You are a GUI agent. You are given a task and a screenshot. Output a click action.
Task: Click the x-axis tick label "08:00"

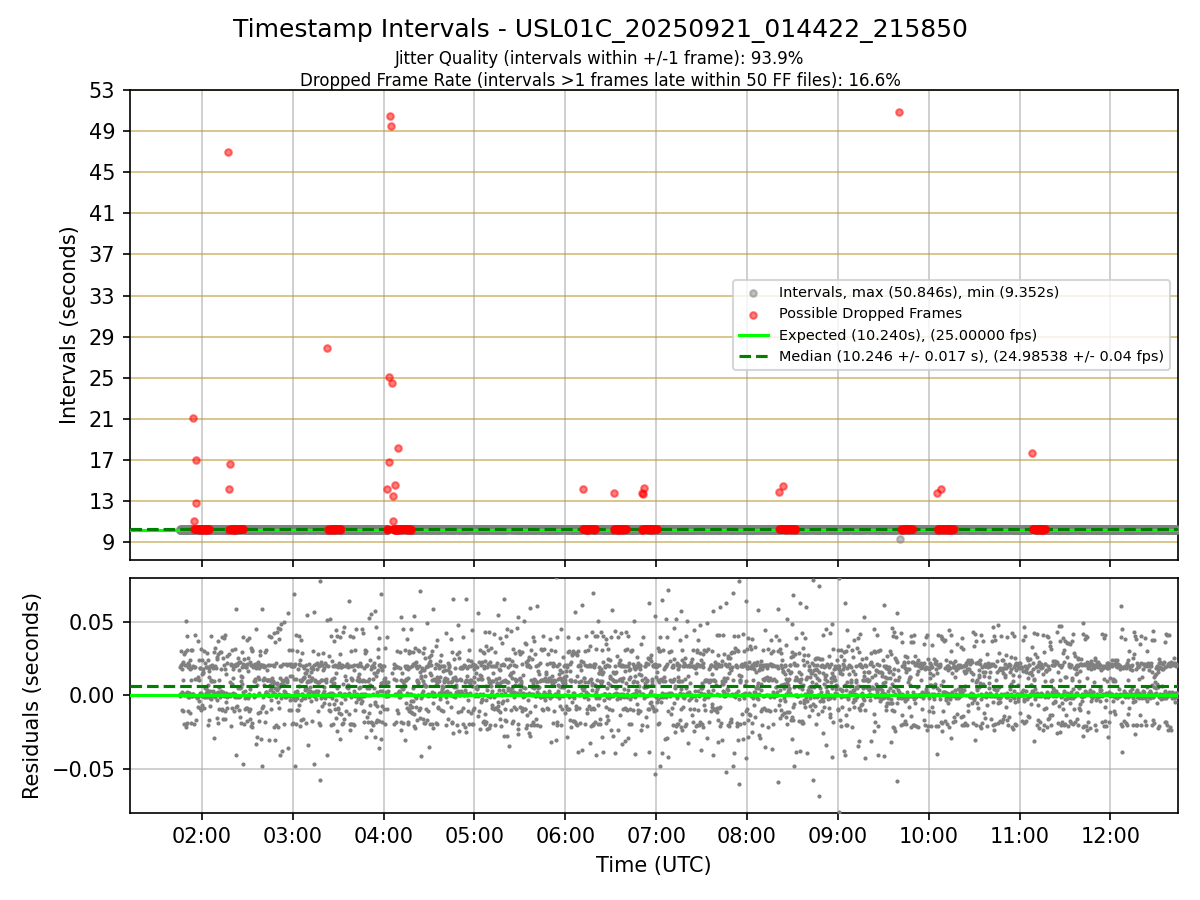pos(747,836)
